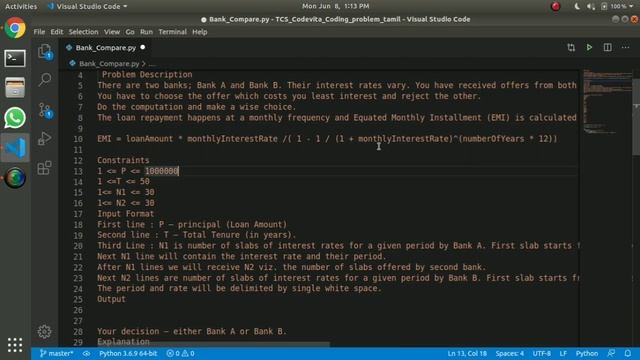The image size is (640, 360).
Task: Open WhatsApp from the dock
Action: click(15, 118)
